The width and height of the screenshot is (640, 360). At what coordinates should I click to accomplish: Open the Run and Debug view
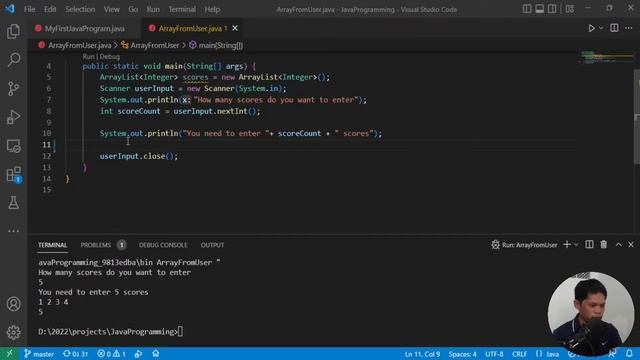tap(13, 117)
